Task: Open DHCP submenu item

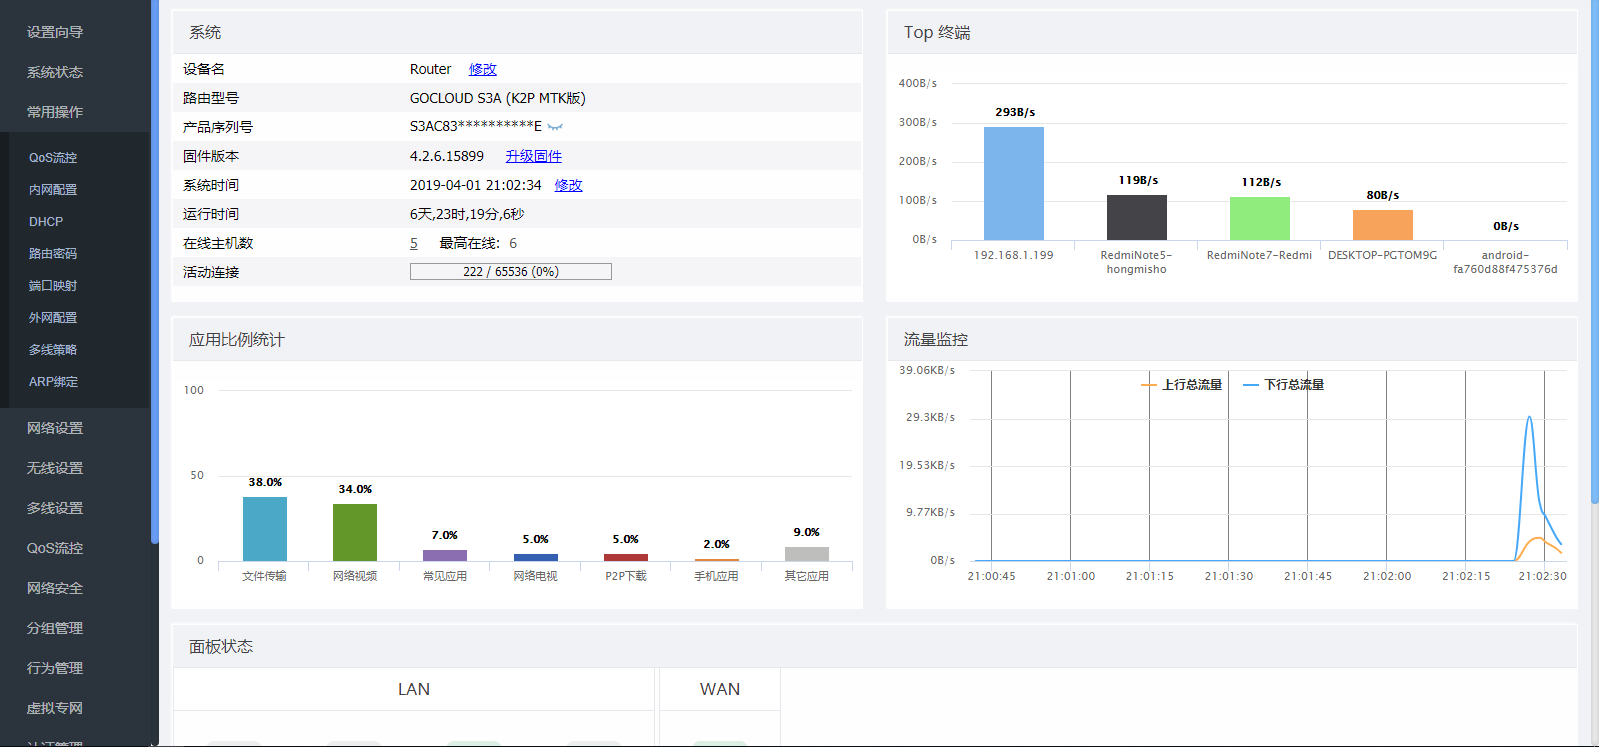Action: (46, 222)
